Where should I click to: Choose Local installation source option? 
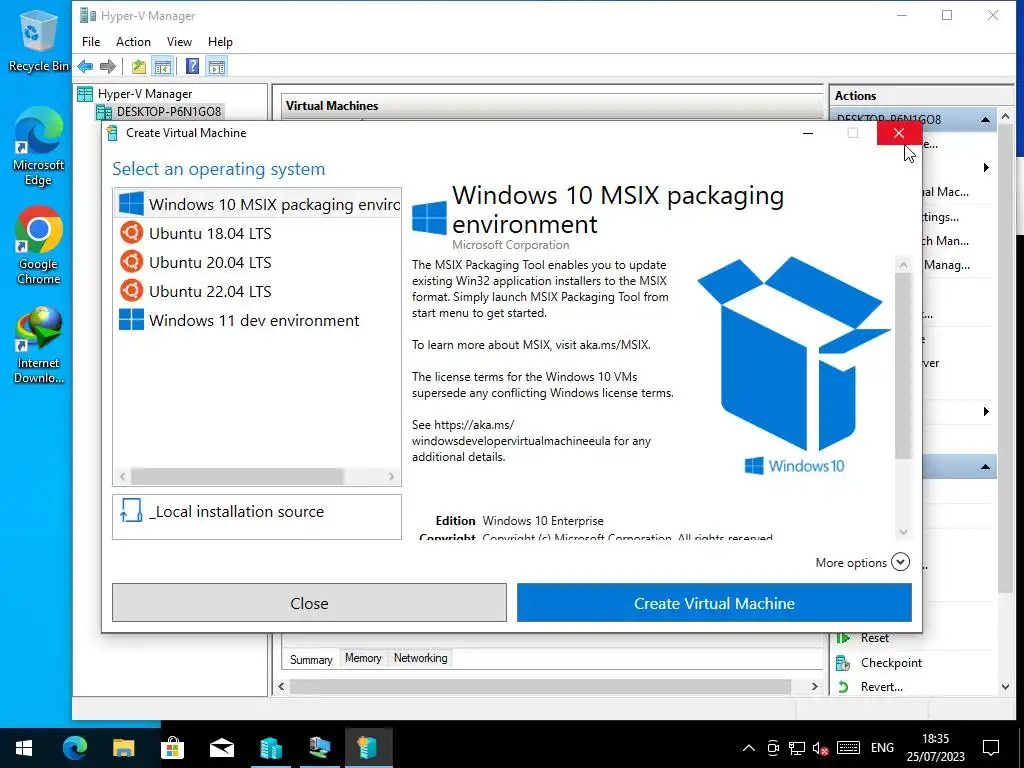click(257, 517)
